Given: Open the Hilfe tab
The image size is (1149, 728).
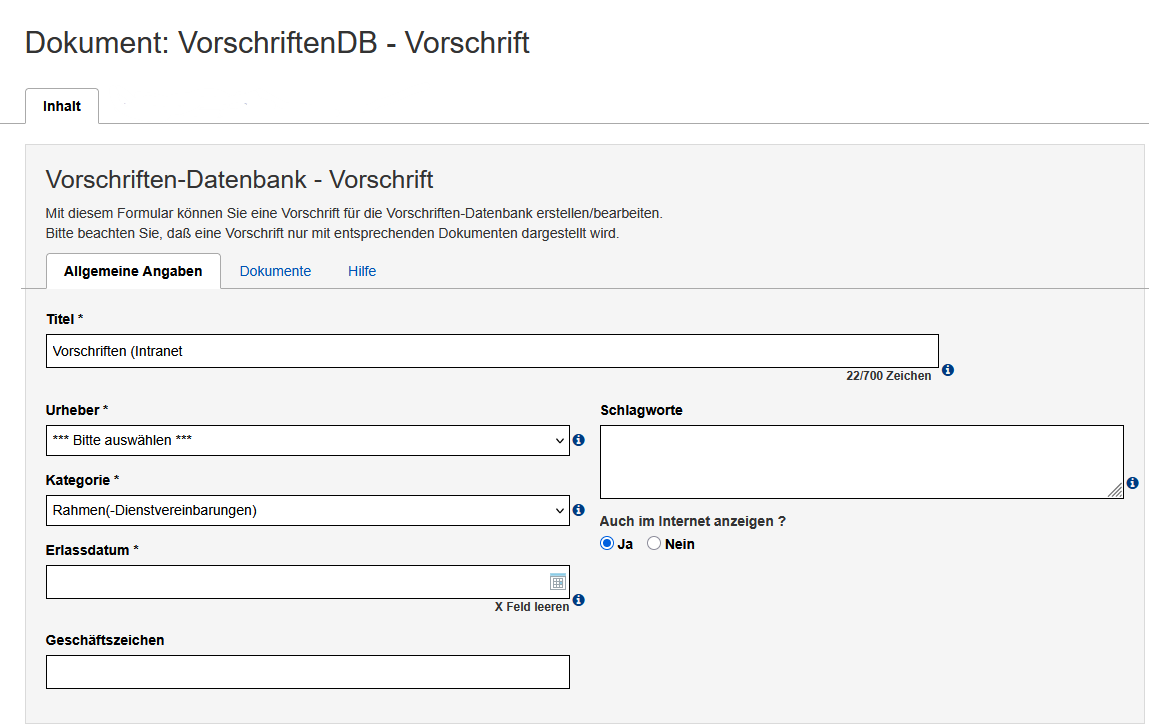Looking at the screenshot, I should (362, 271).
